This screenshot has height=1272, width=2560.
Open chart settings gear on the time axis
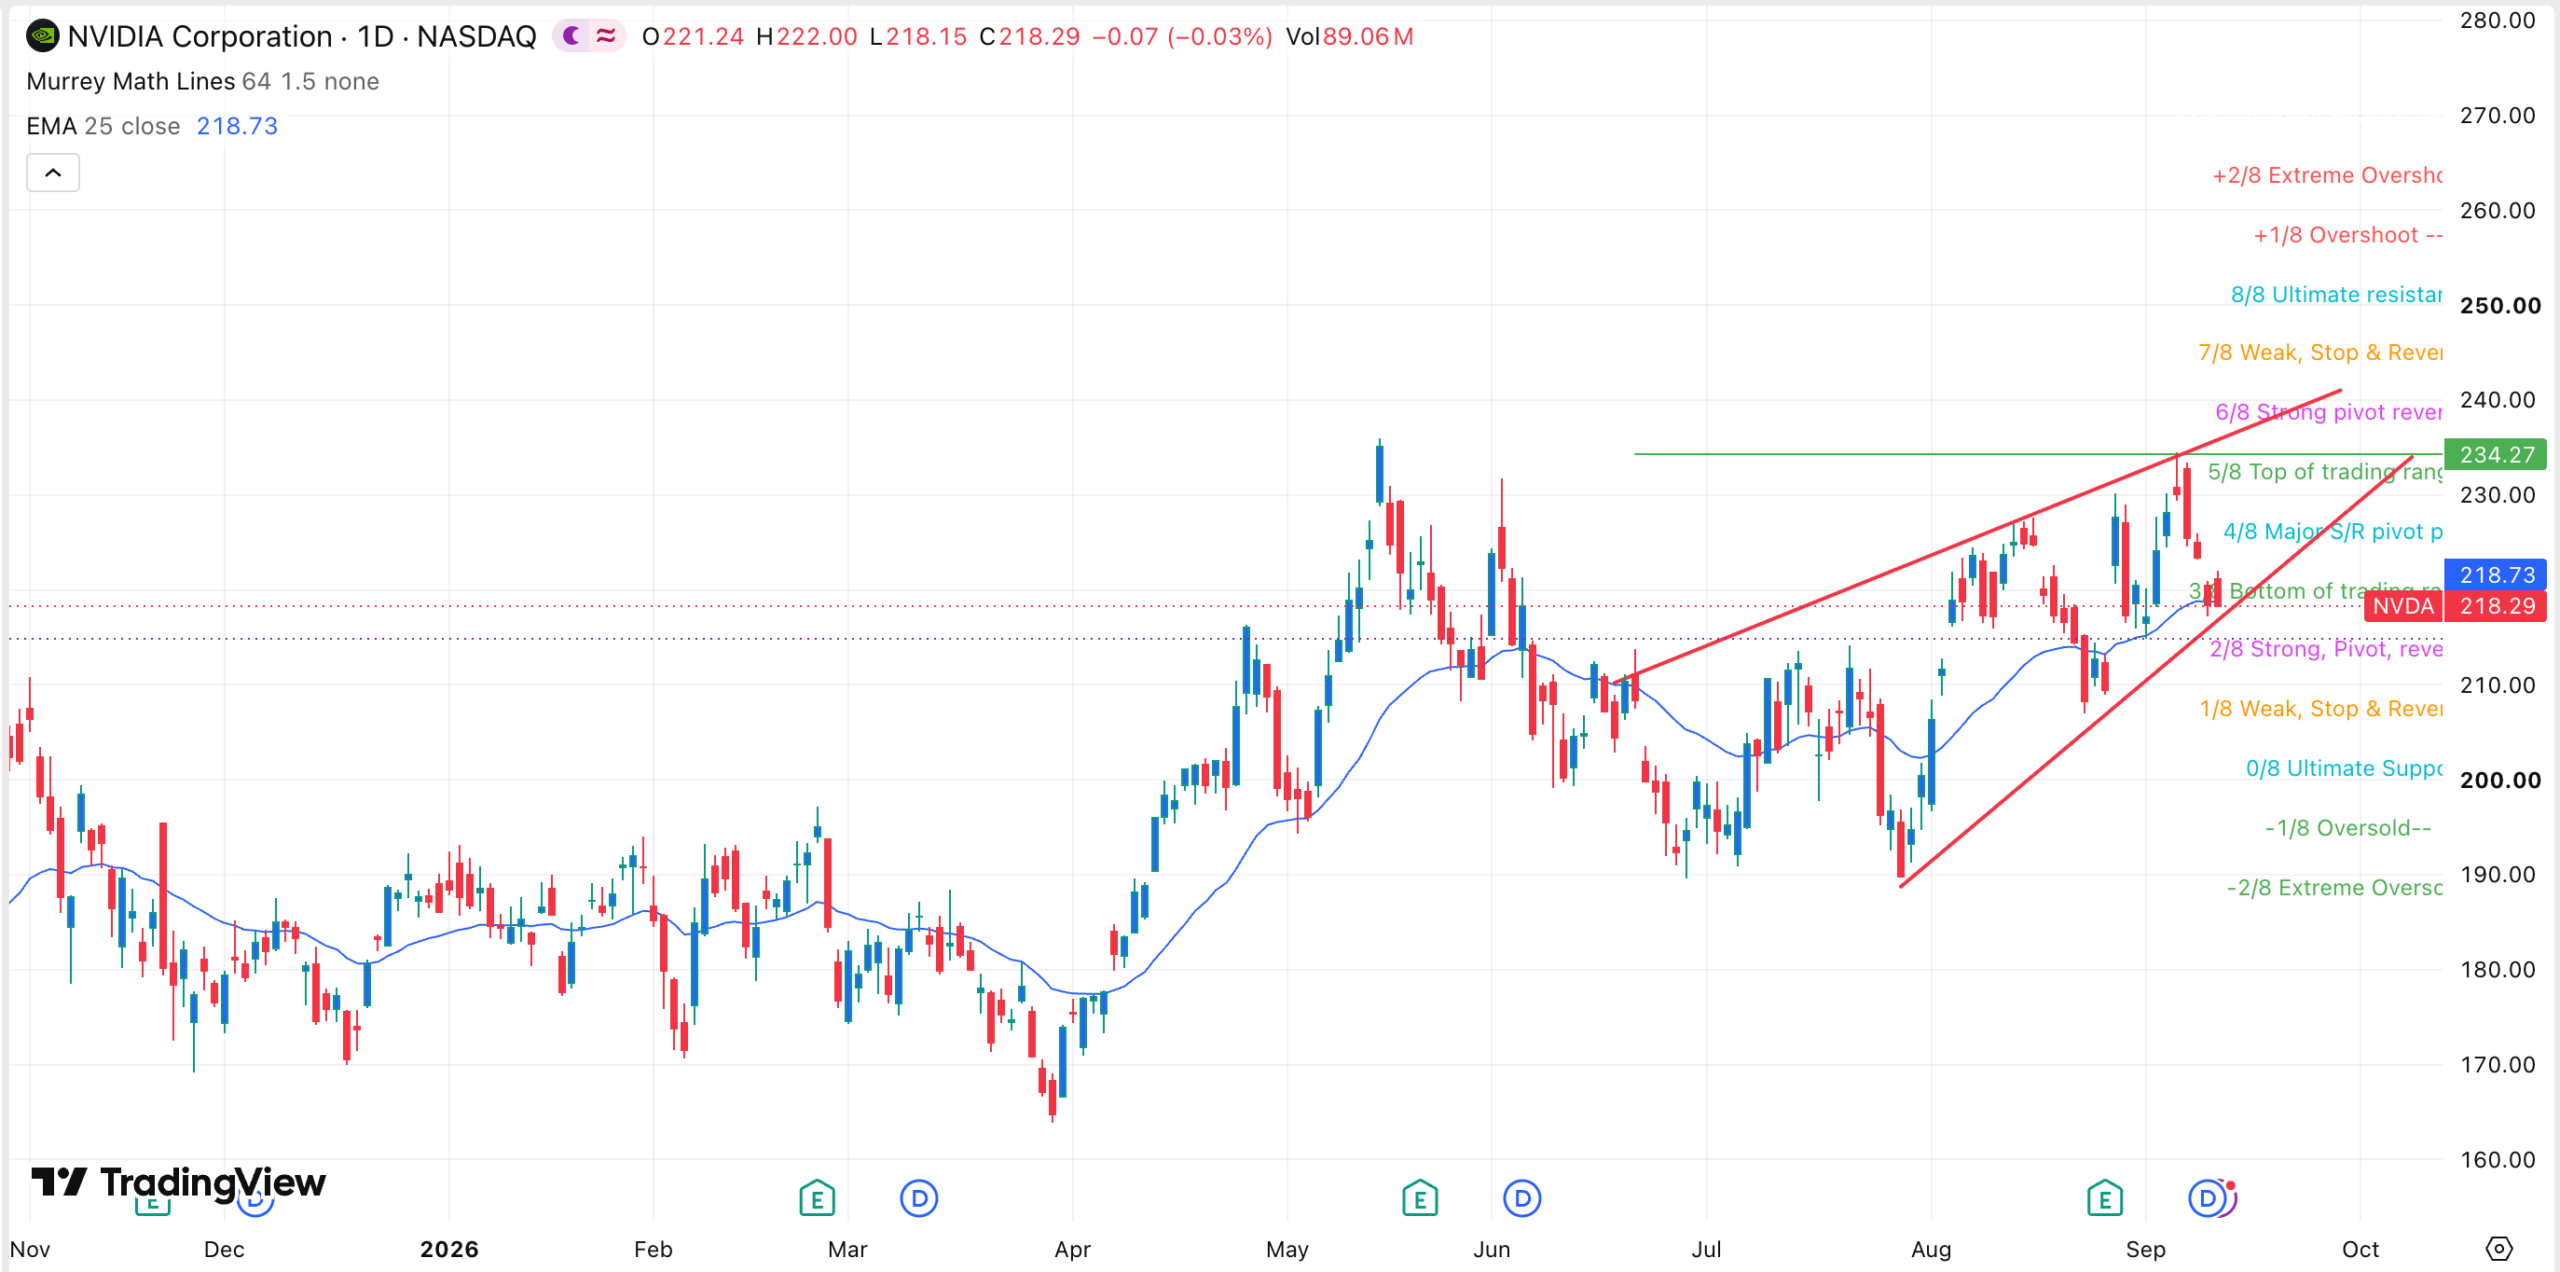(2499, 1248)
